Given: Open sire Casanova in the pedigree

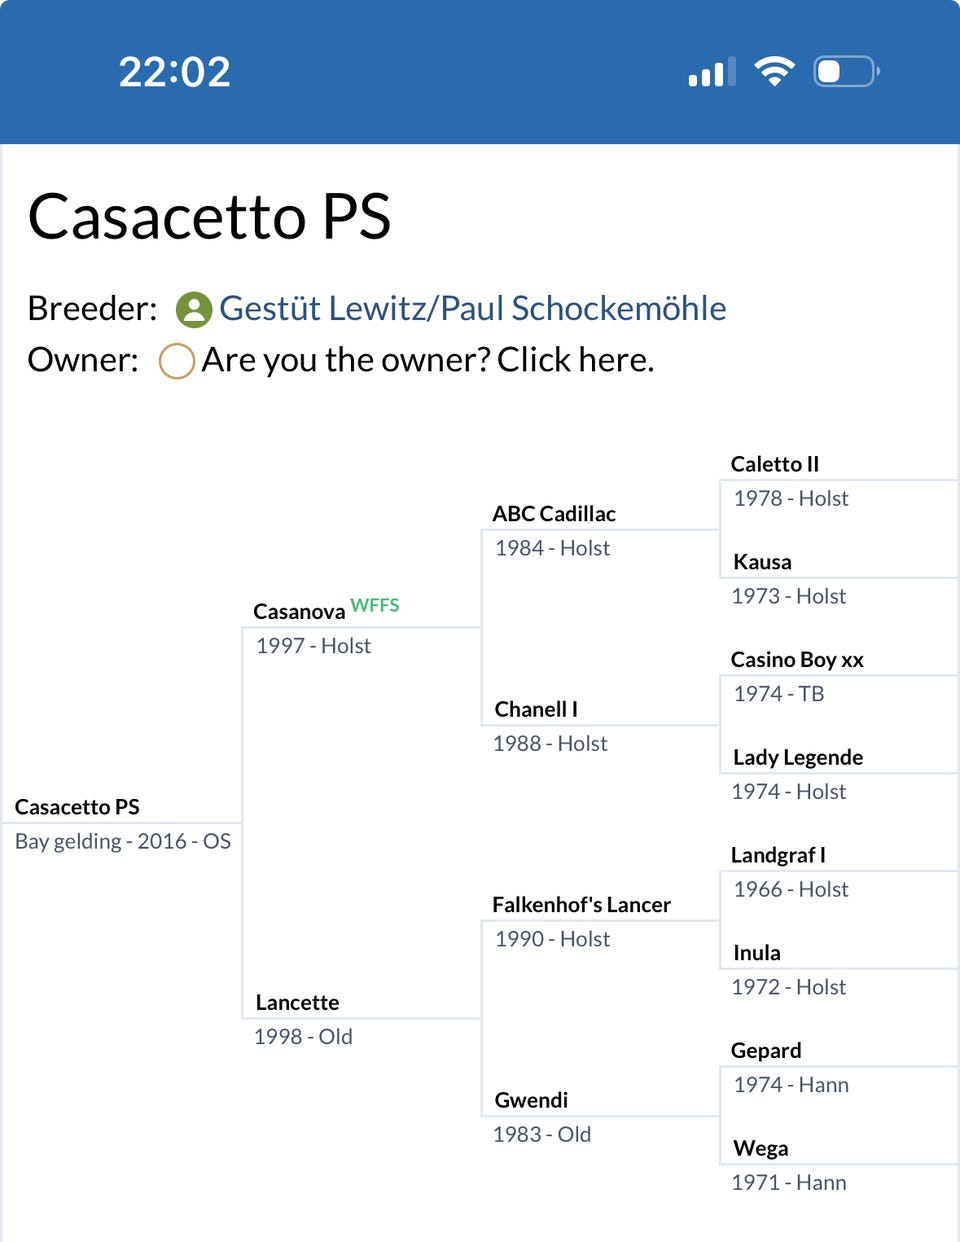Looking at the screenshot, I should (299, 611).
